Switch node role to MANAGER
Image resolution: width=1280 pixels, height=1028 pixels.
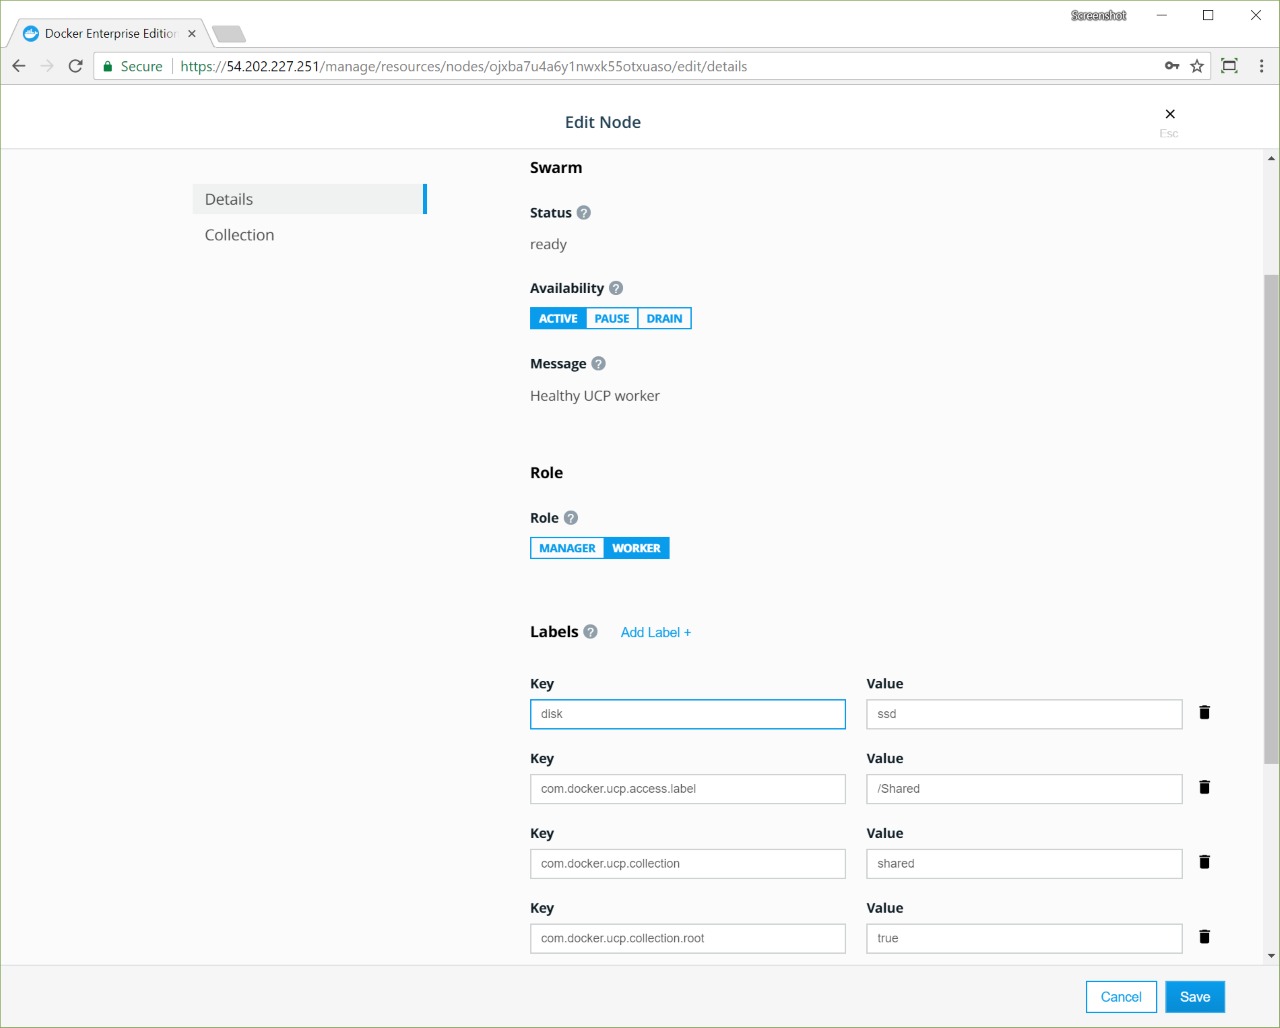[567, 548]
